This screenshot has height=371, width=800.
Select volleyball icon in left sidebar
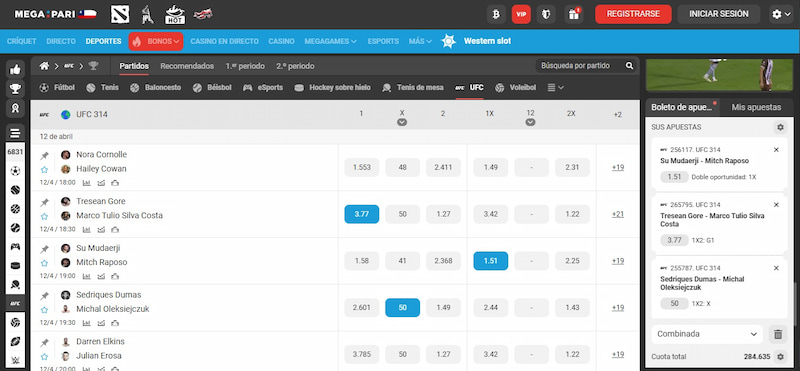tap(15, 323)
